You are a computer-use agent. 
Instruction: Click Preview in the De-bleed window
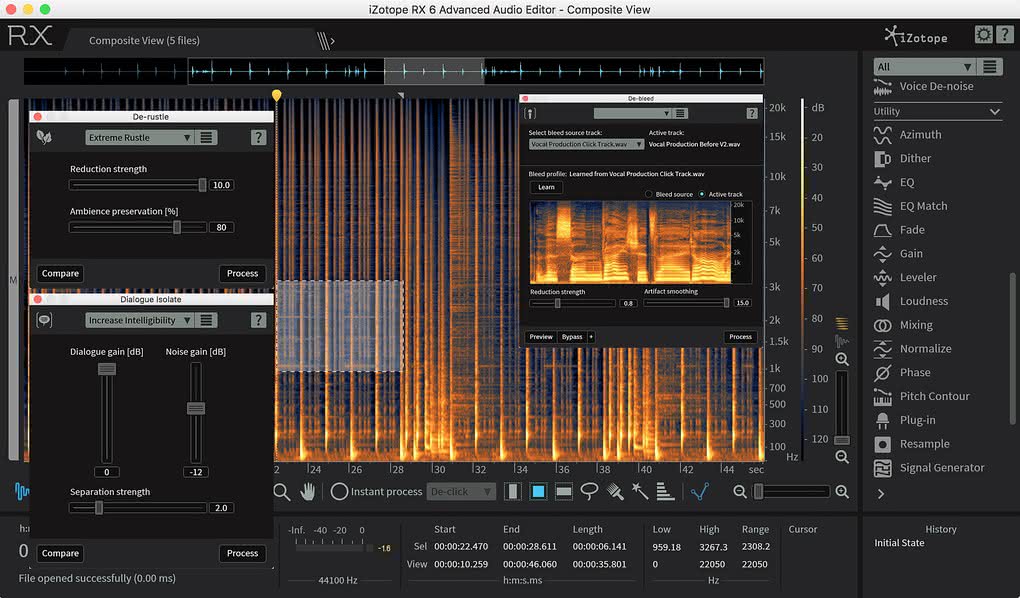541,337
